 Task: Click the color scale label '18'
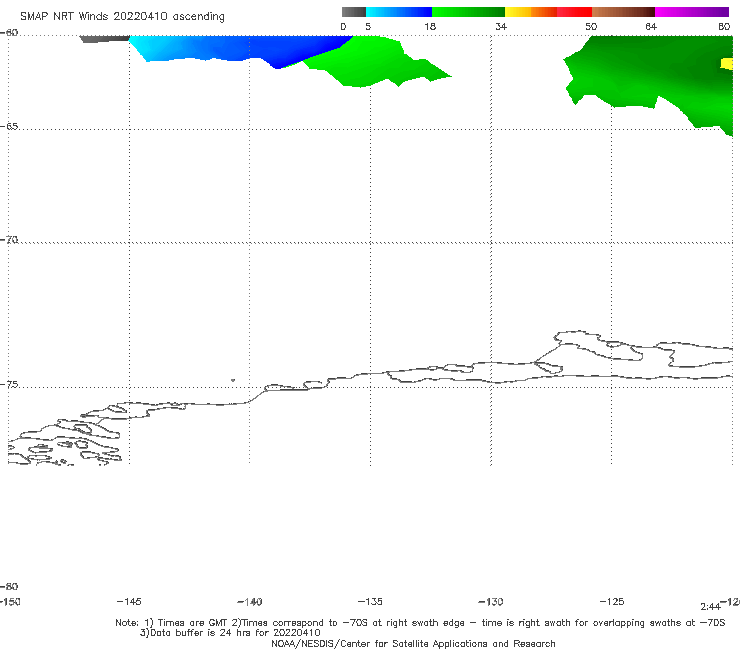[x=430, y=26]
